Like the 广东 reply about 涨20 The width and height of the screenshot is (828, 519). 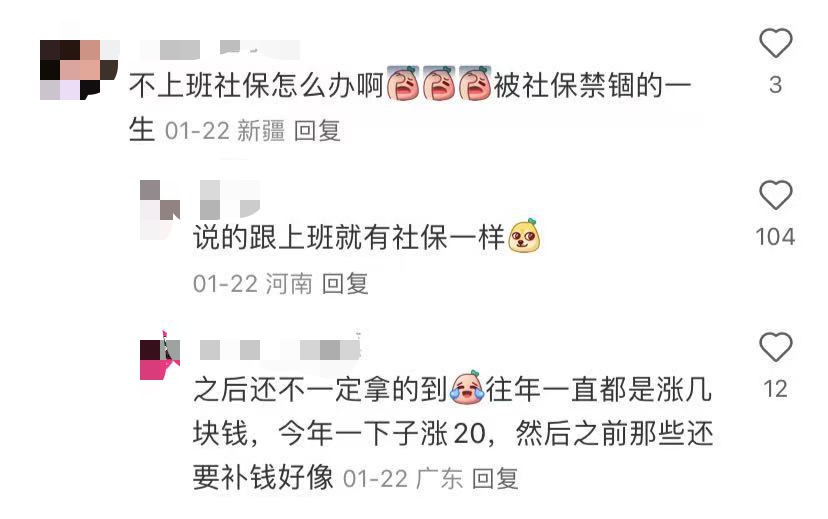click(x=775, y=347)
